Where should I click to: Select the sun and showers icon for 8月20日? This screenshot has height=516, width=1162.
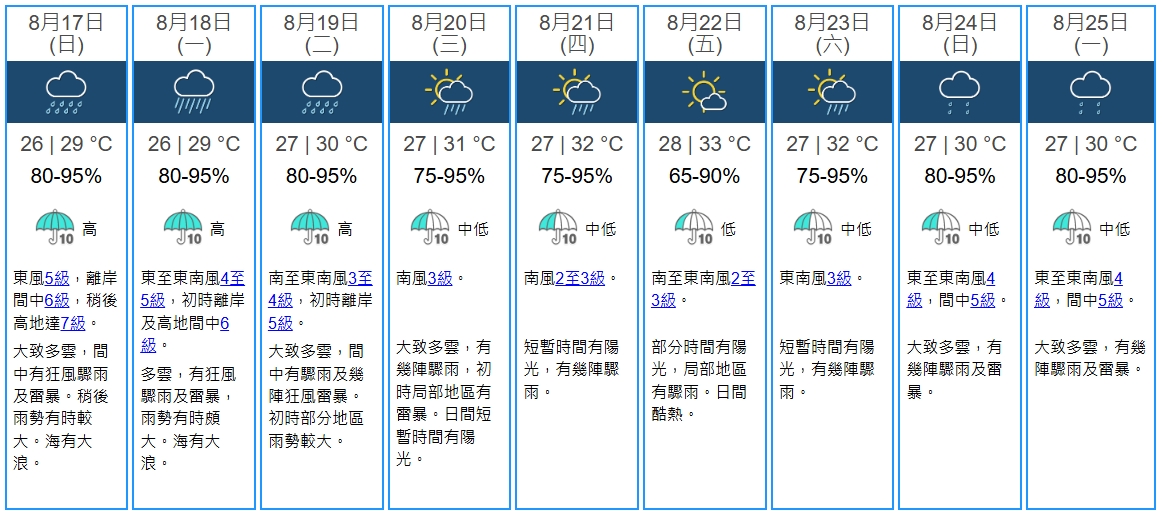(449, 91)
